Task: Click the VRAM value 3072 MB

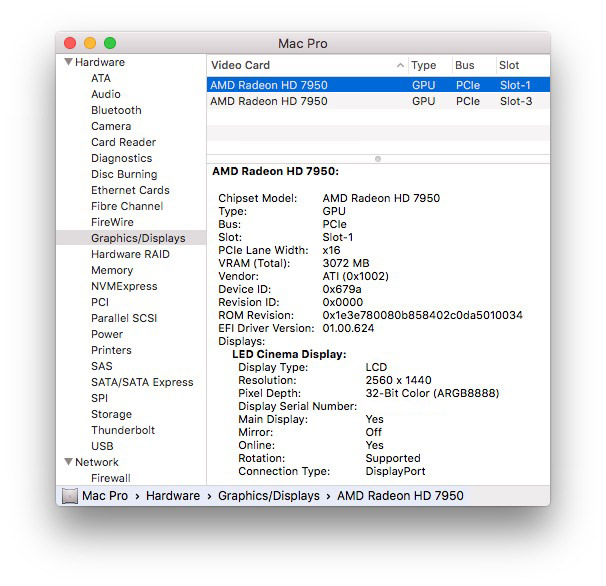Action: (346, 263)
